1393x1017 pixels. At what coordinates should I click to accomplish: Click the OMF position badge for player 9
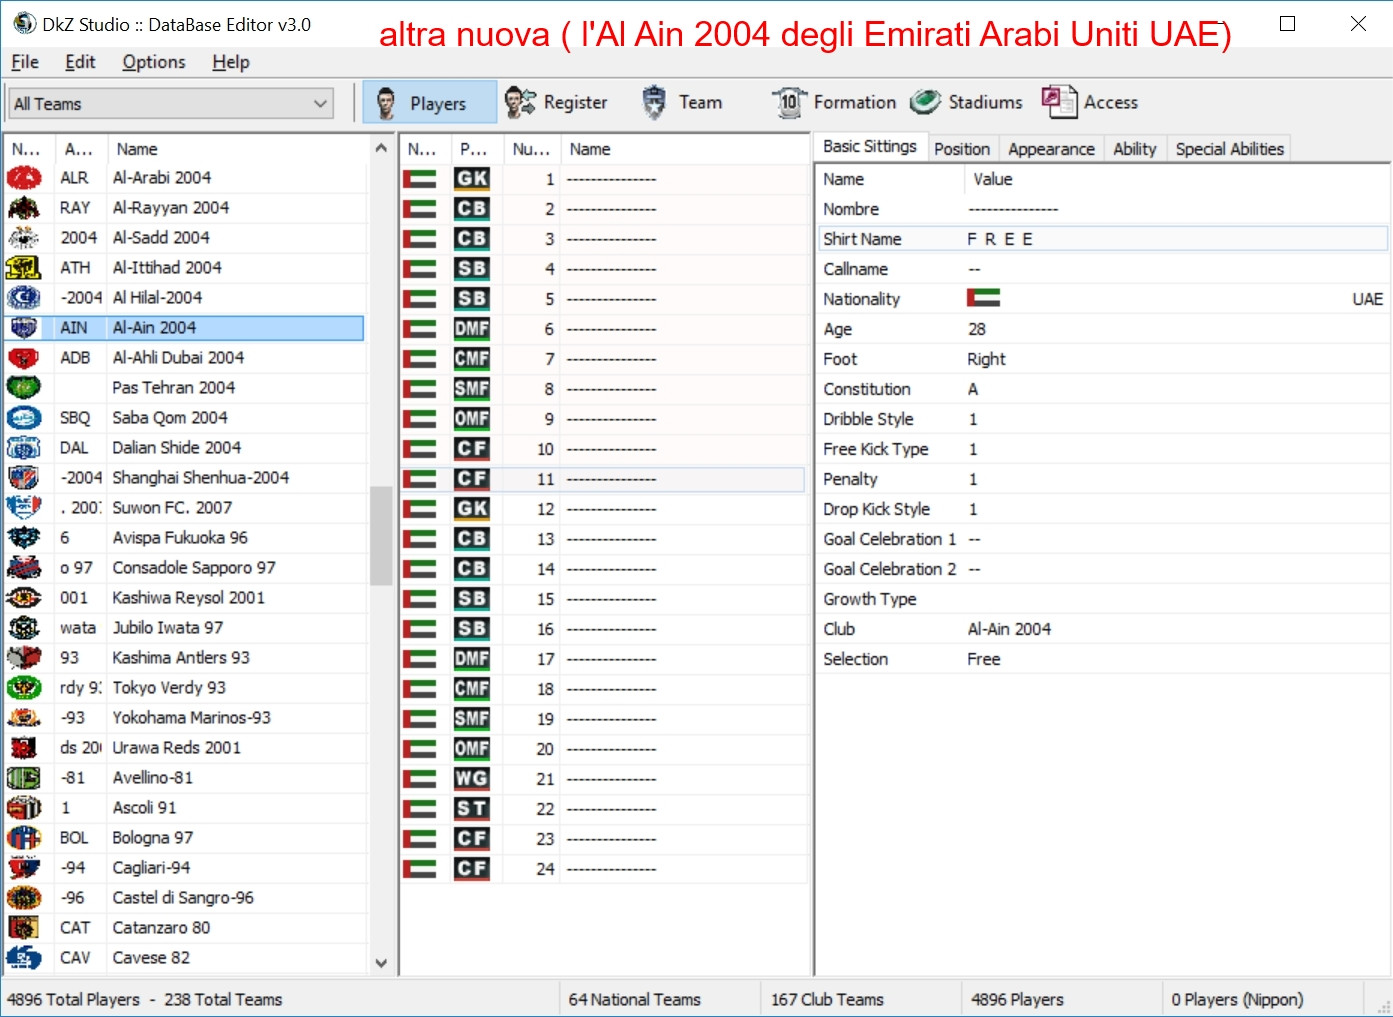click(x=472, y=419)
